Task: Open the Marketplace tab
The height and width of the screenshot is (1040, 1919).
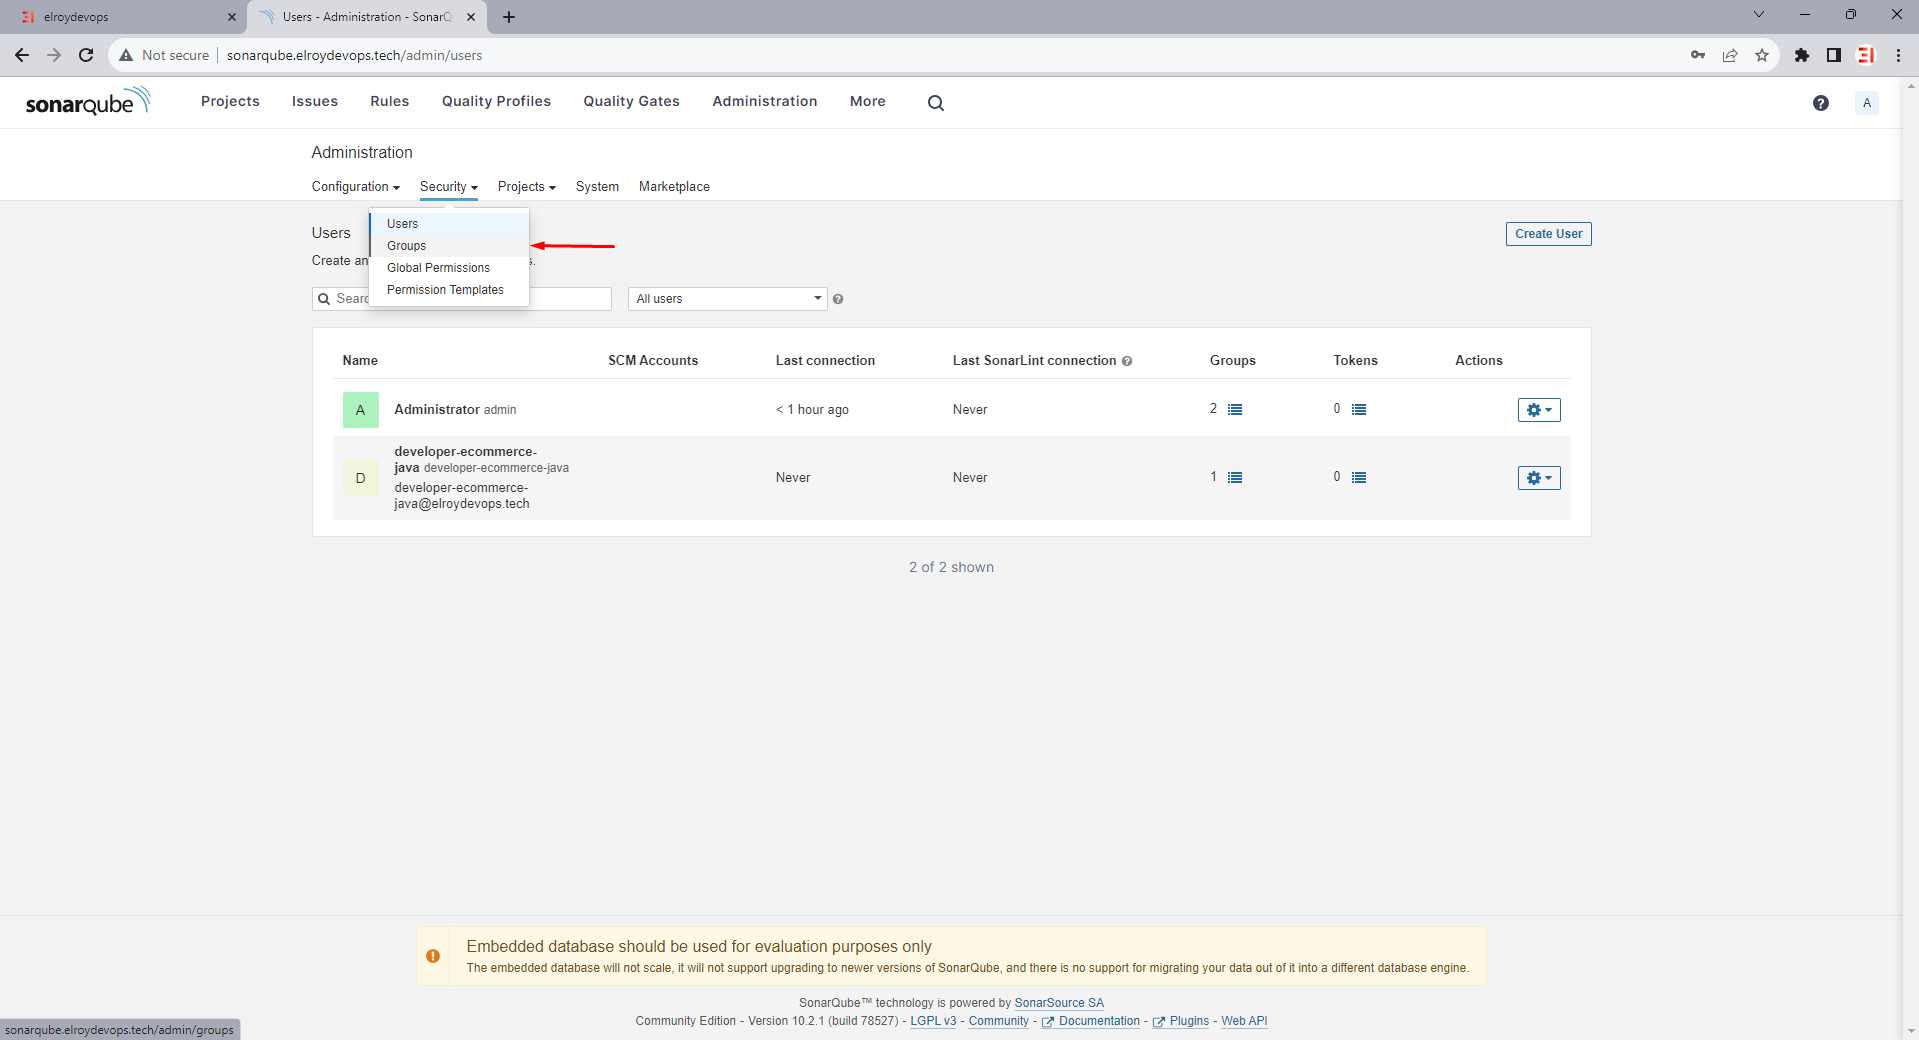Action: (x=674, y=187)
